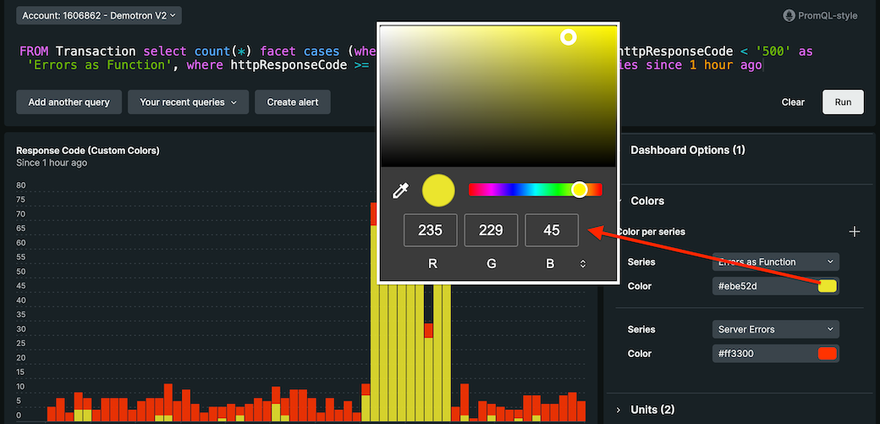Click the R value field showing 235
The height and width of the screenshot is (424, 880).
coord(430,230)
